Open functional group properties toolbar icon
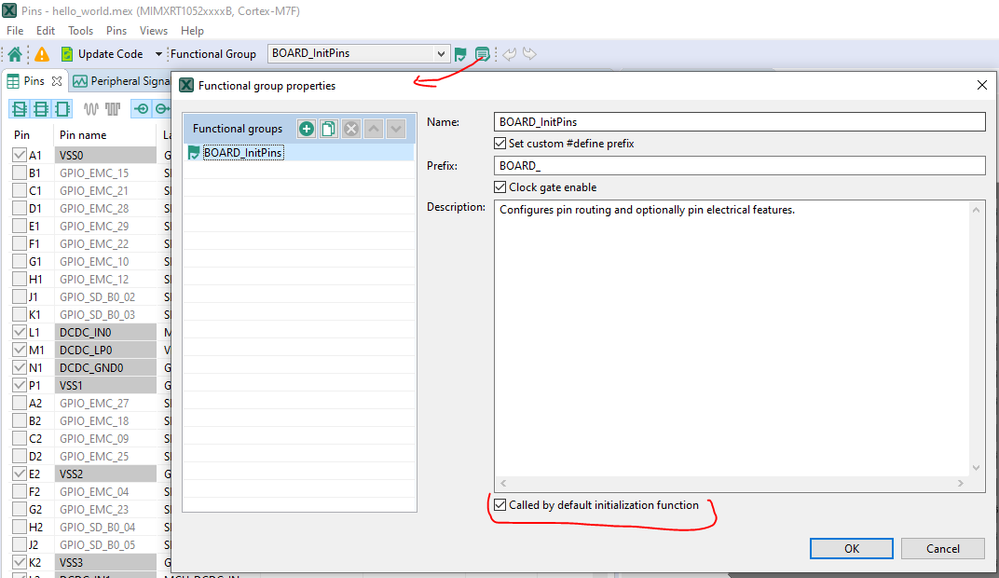This screenshot has width=999, height=578. [x=482, y=54]
